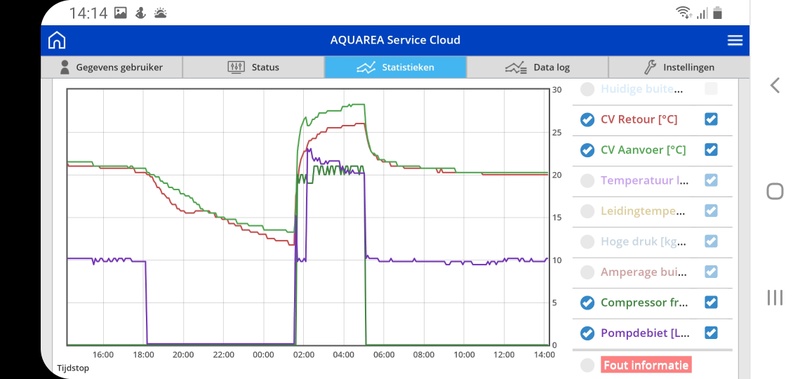Tap the image notification icon in status bar
800x379 pixels.
click(120, 13)
